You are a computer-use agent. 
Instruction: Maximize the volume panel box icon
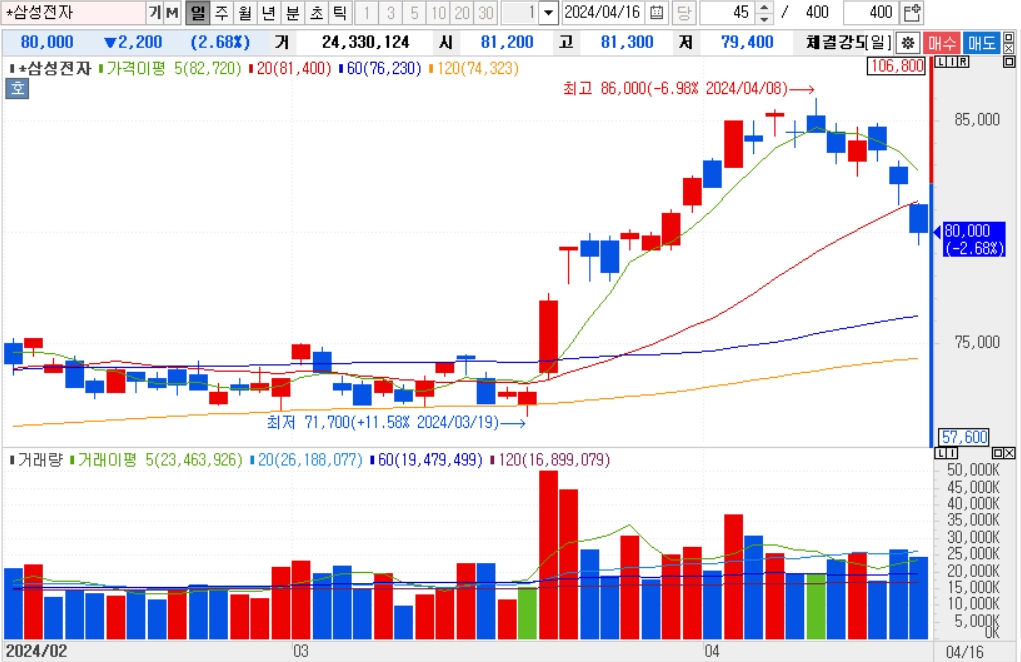tap(998, 452)
